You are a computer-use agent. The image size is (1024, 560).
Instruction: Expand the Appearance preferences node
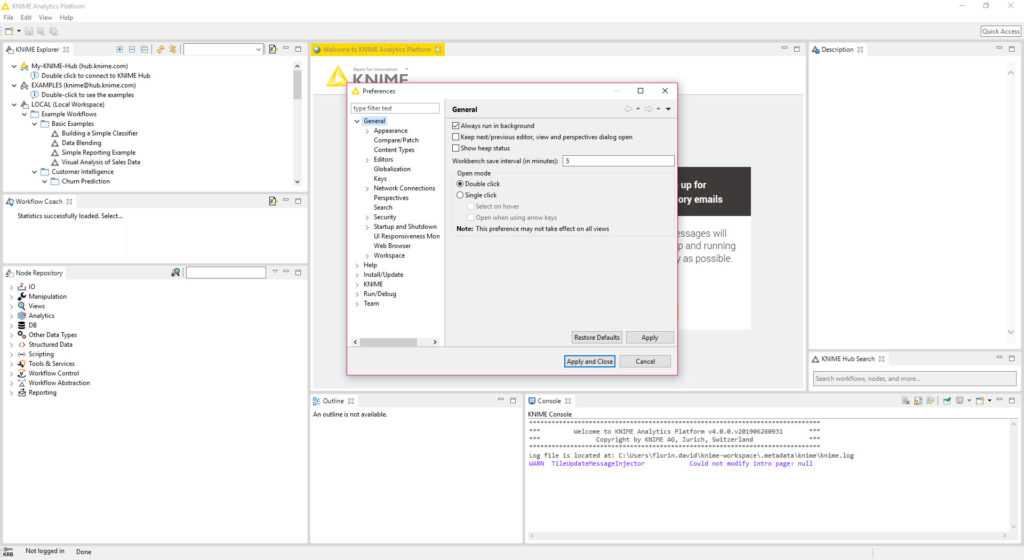[367, 131]
